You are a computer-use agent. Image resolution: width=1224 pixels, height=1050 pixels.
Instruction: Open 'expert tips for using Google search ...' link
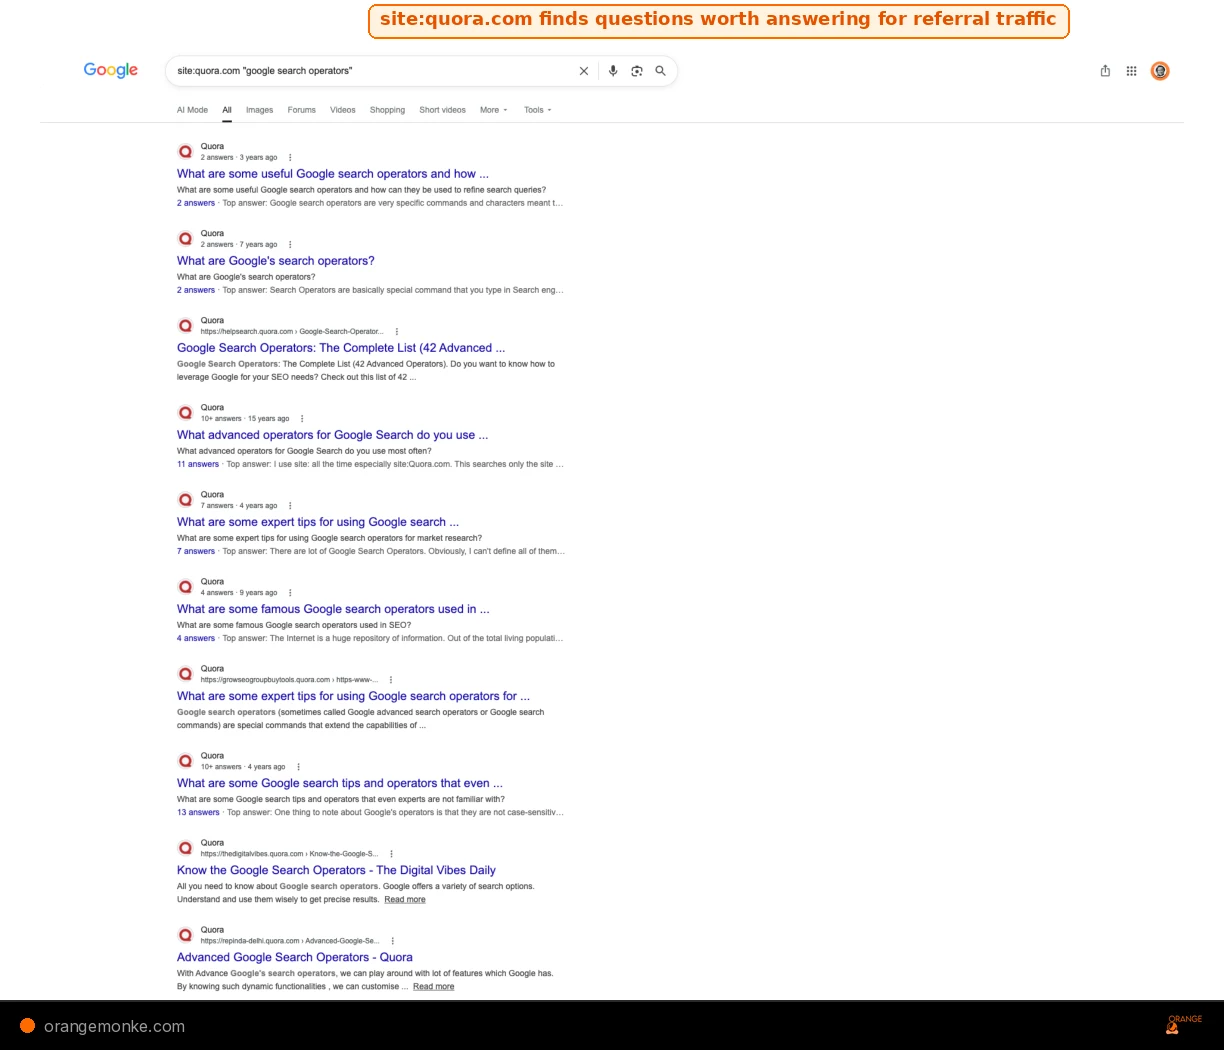coord(318,522)
